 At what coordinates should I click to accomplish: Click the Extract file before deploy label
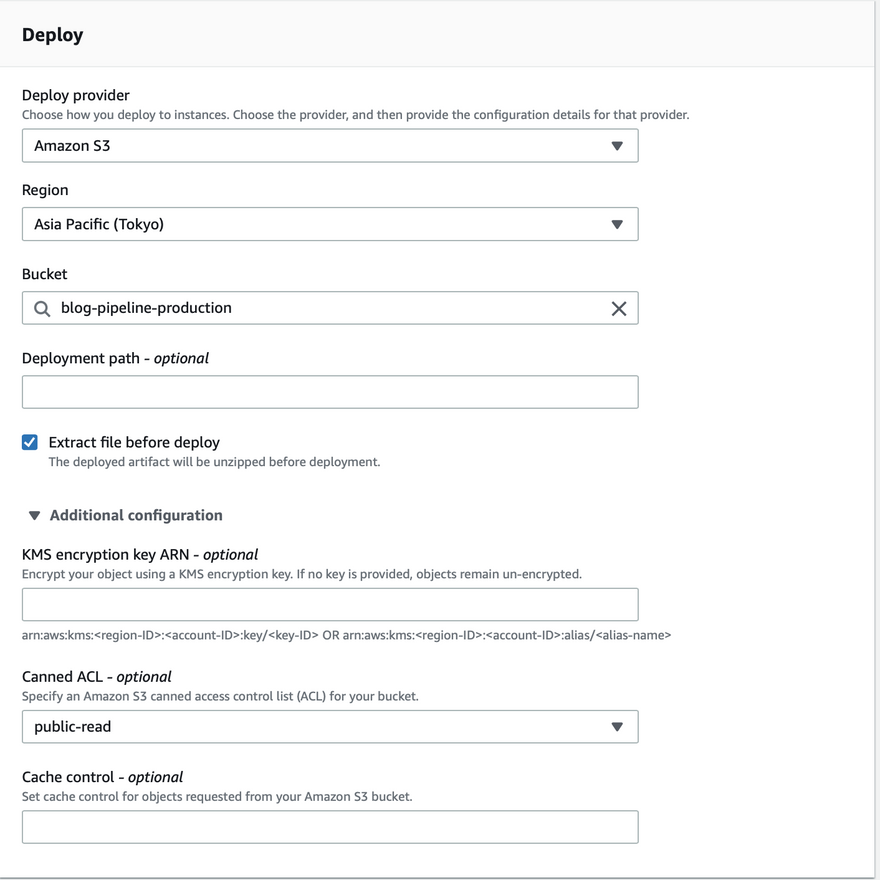134,442
